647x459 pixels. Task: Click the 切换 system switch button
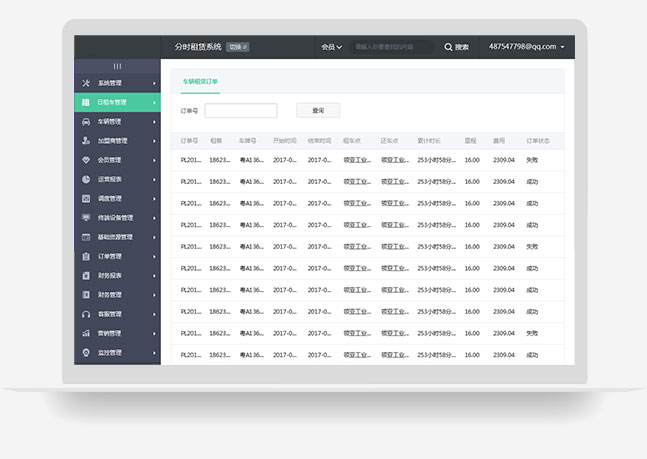pos(238,47)
